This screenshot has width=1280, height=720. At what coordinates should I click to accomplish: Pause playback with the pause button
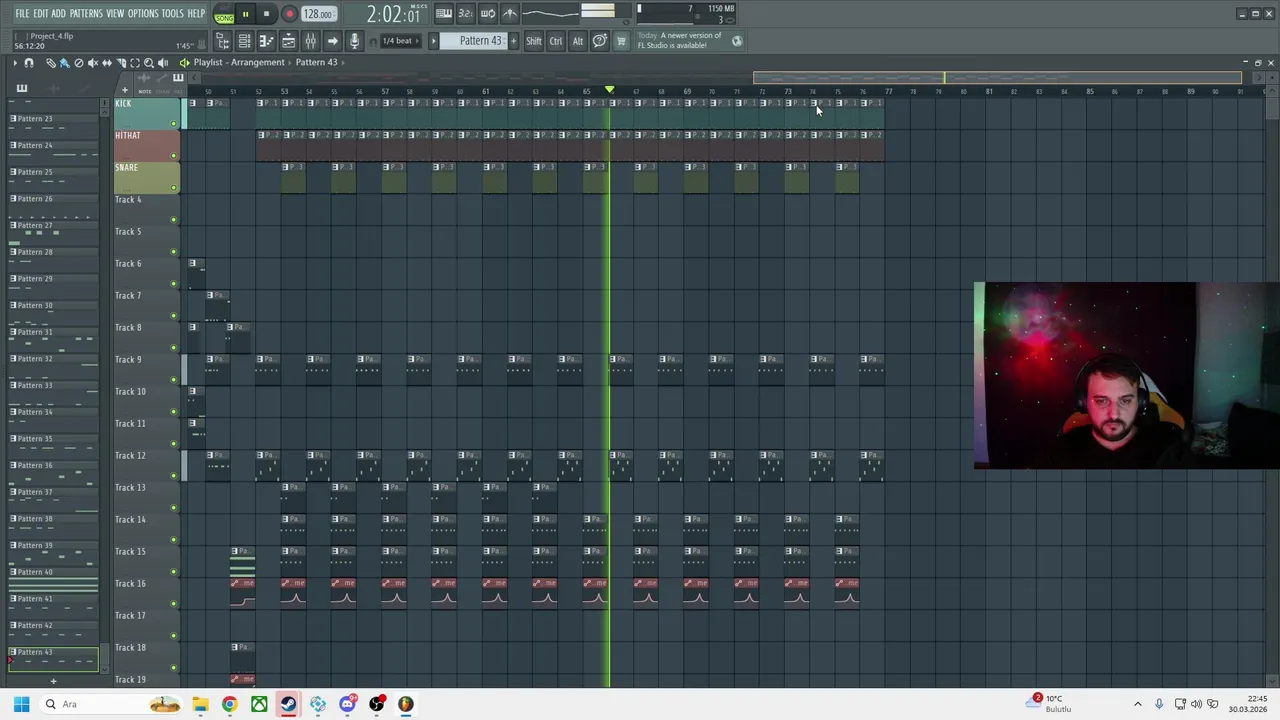(x=245, y=14)
